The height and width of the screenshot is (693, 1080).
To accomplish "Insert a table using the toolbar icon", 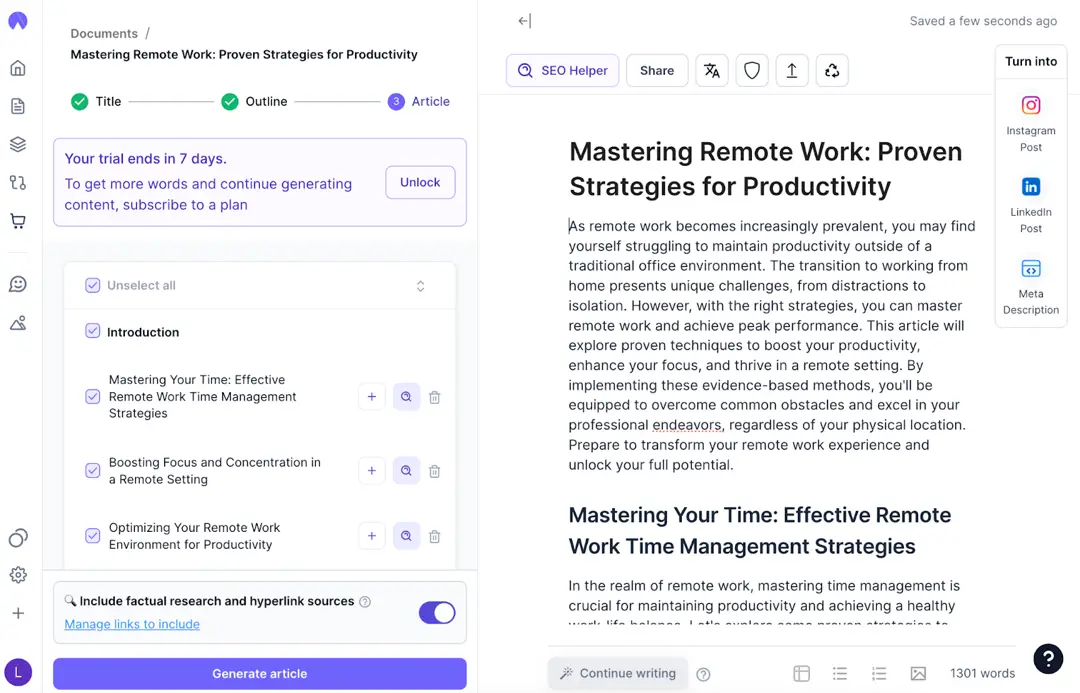I will pos(801,673).
